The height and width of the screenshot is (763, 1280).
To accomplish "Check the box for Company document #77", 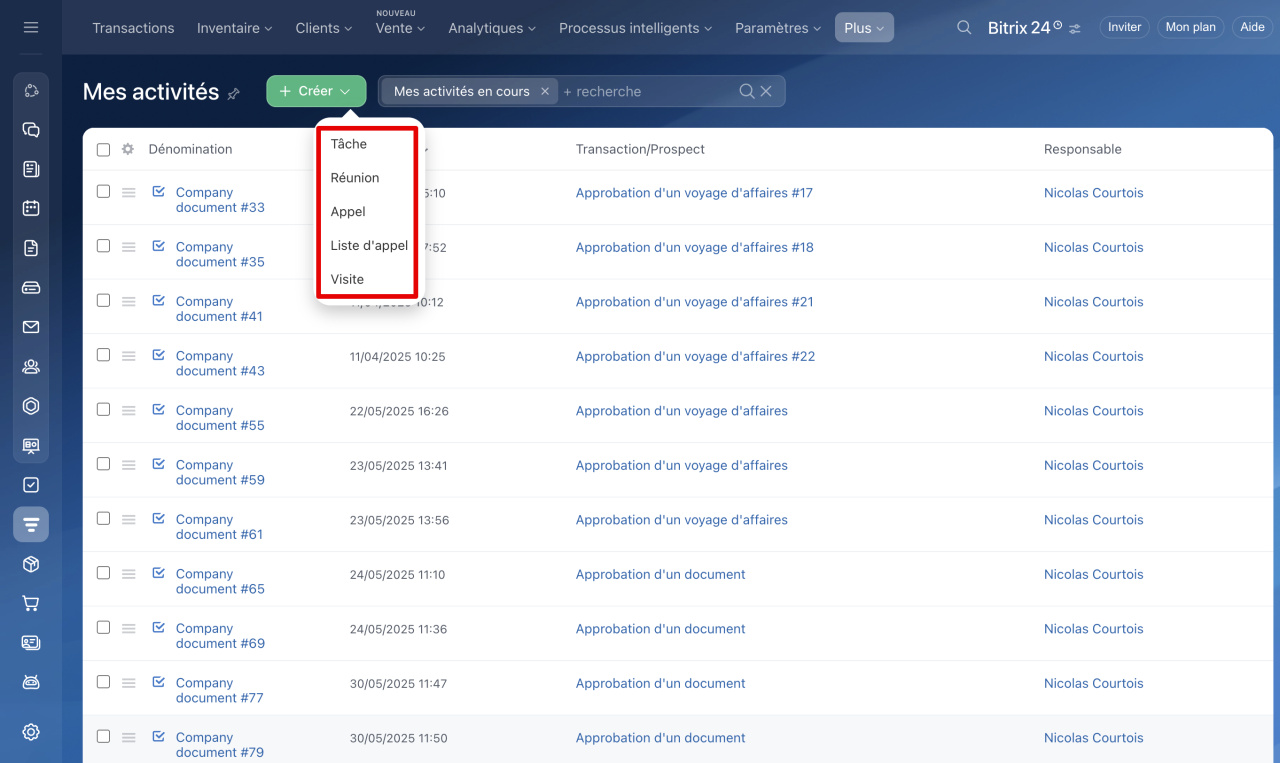I will 103,682.
